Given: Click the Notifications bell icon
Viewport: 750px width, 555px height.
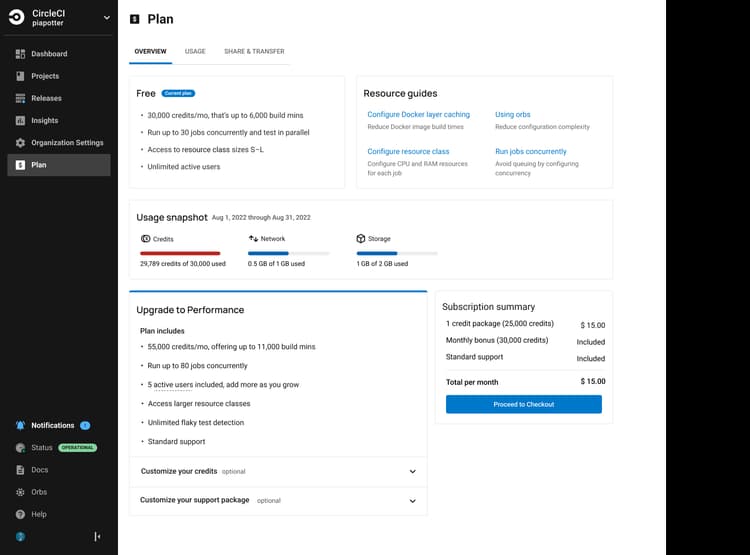Looking at the screenshot, I should pos(20,425).
